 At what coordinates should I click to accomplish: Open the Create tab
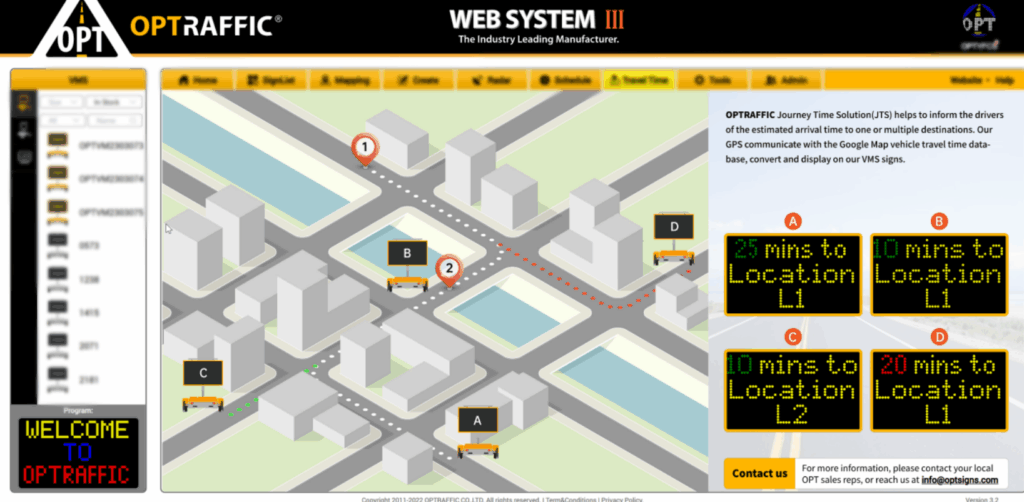click(418, 80)
